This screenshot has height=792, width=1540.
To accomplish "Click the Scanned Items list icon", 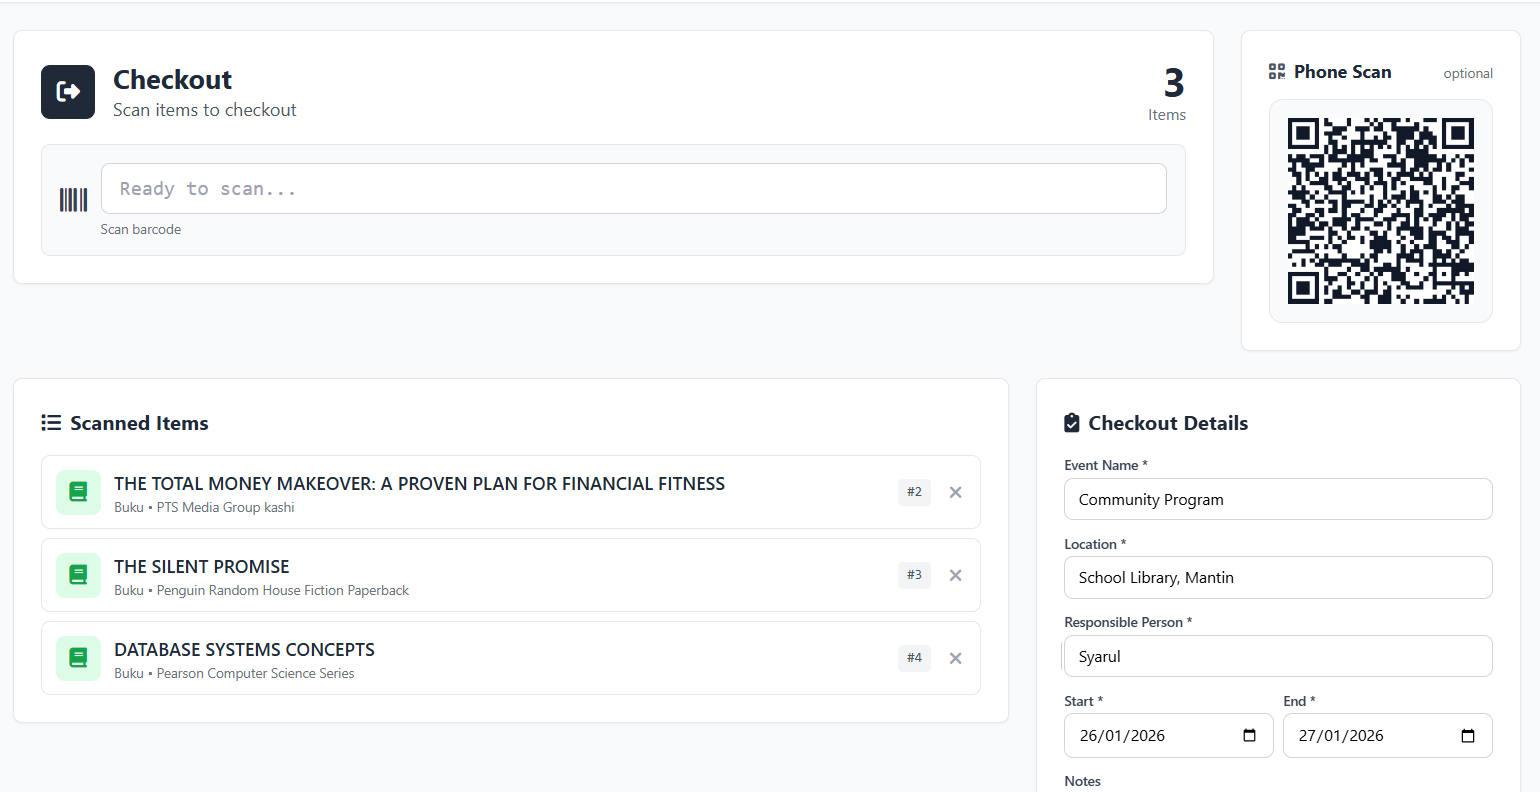I will point(51,423).
